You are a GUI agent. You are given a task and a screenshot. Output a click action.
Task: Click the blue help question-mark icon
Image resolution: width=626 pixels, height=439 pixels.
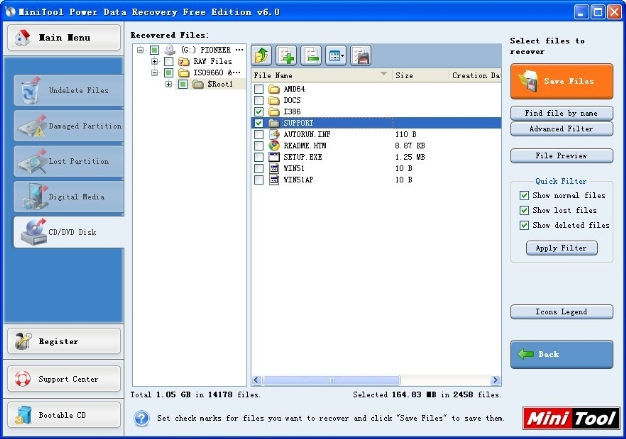click(141, 419)
